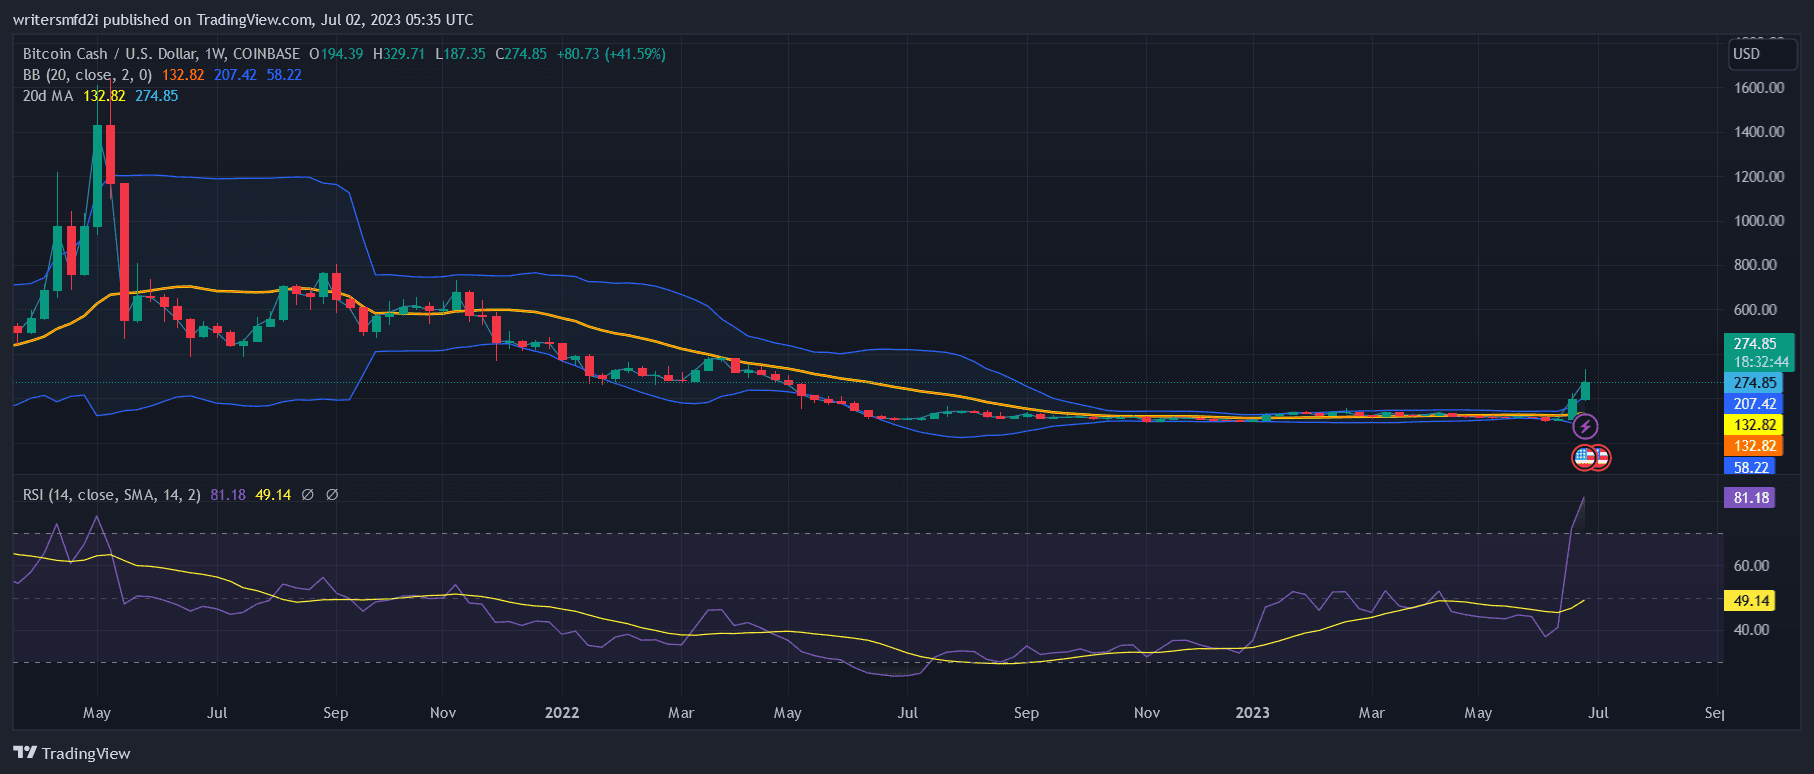
Task: Click the 2023 label on time axis
Action: click(x=1252, y=713)
